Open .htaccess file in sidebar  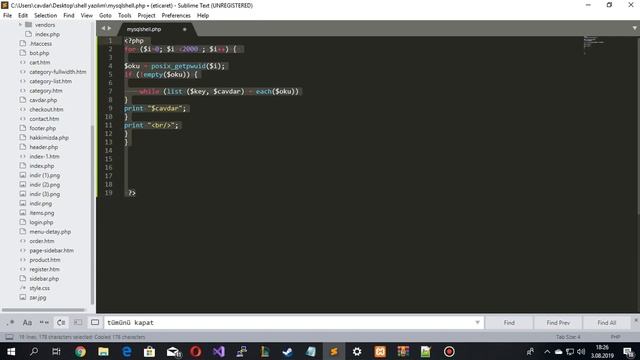(40, 44)
